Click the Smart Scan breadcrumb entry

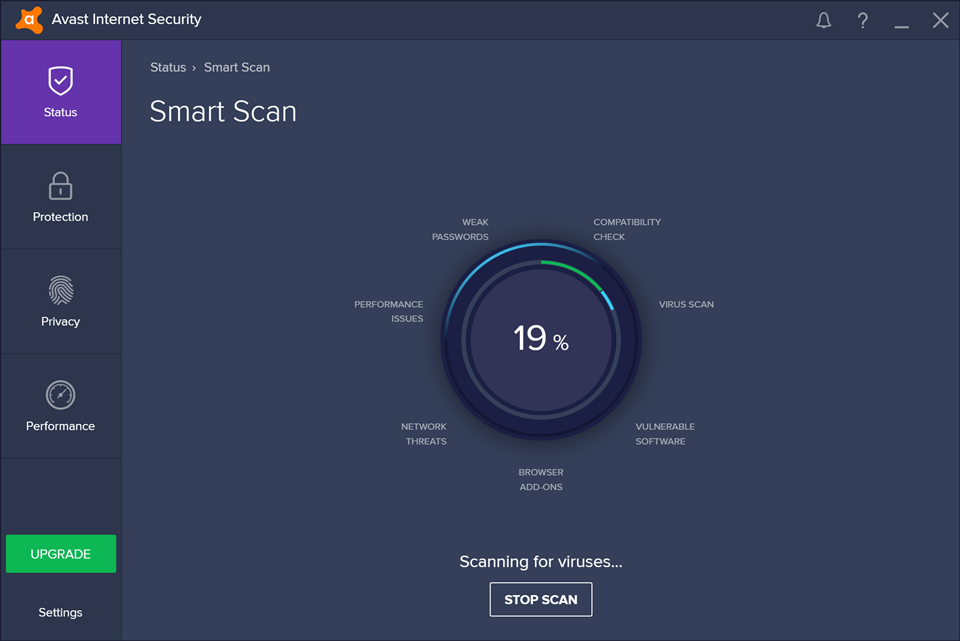(x=237, y=67)
